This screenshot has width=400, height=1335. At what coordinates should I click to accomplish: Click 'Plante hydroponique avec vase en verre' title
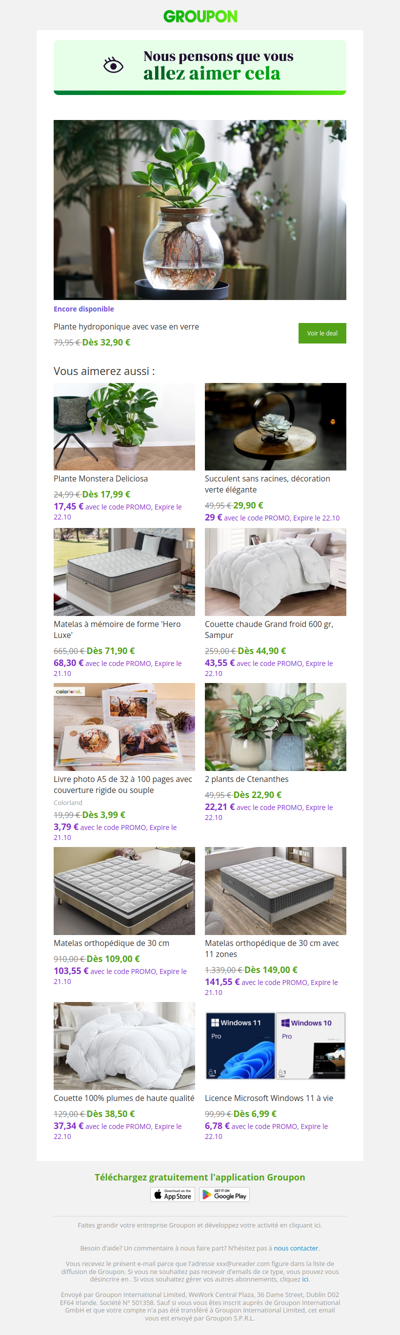tap(126, 327)
